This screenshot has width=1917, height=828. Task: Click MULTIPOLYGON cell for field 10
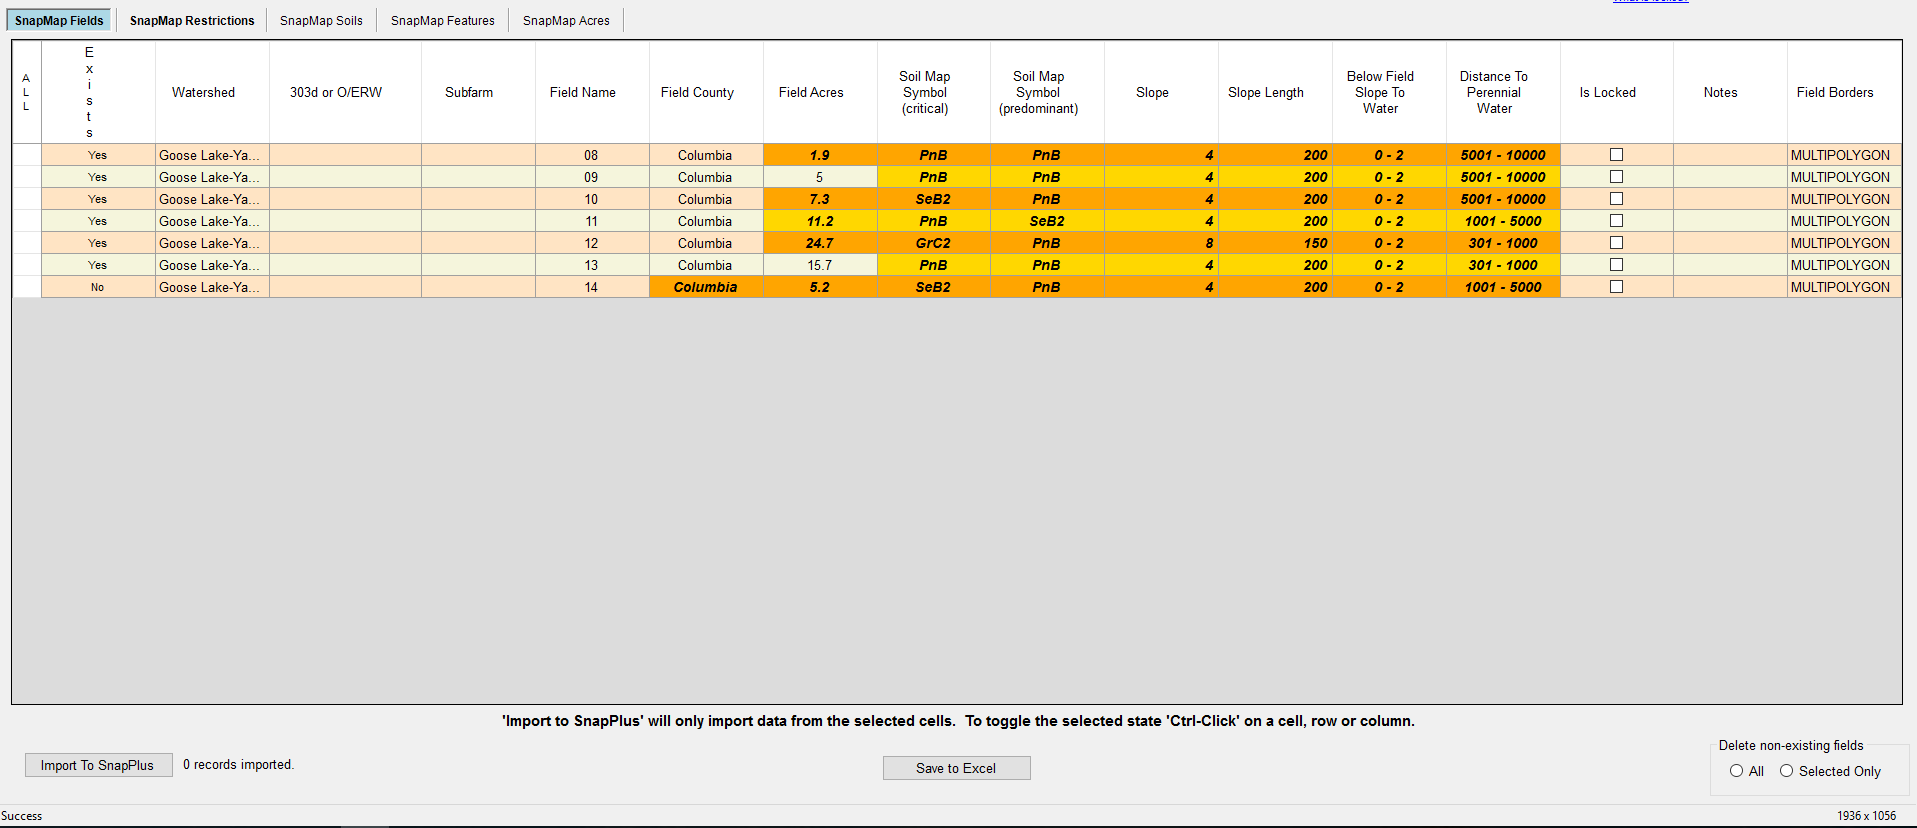pyautogui.click(x=1844, y=199)
